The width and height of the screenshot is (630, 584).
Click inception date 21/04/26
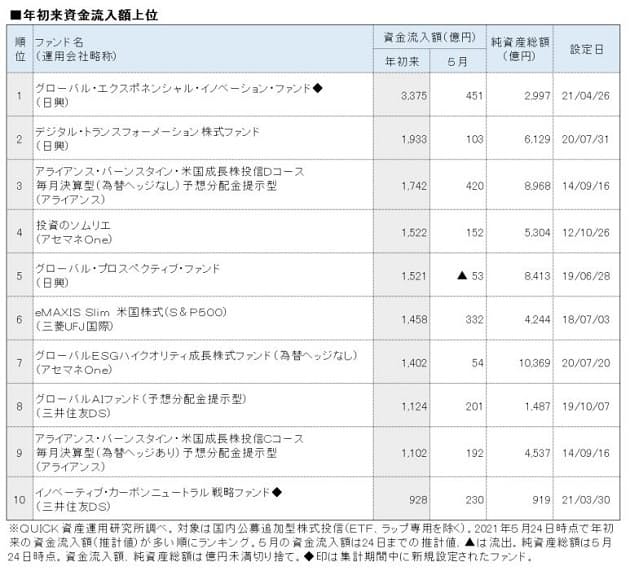coord(585,96)
